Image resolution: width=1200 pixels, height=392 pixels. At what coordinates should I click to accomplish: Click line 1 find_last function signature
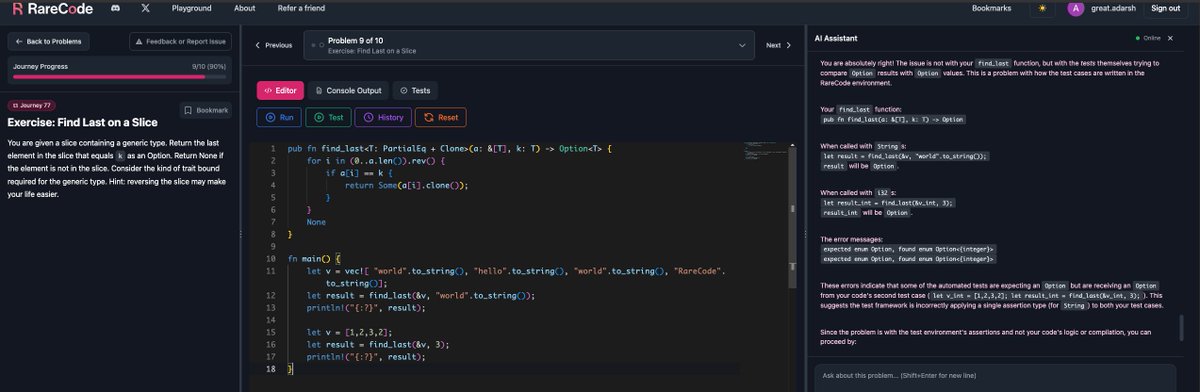(449, 148)
